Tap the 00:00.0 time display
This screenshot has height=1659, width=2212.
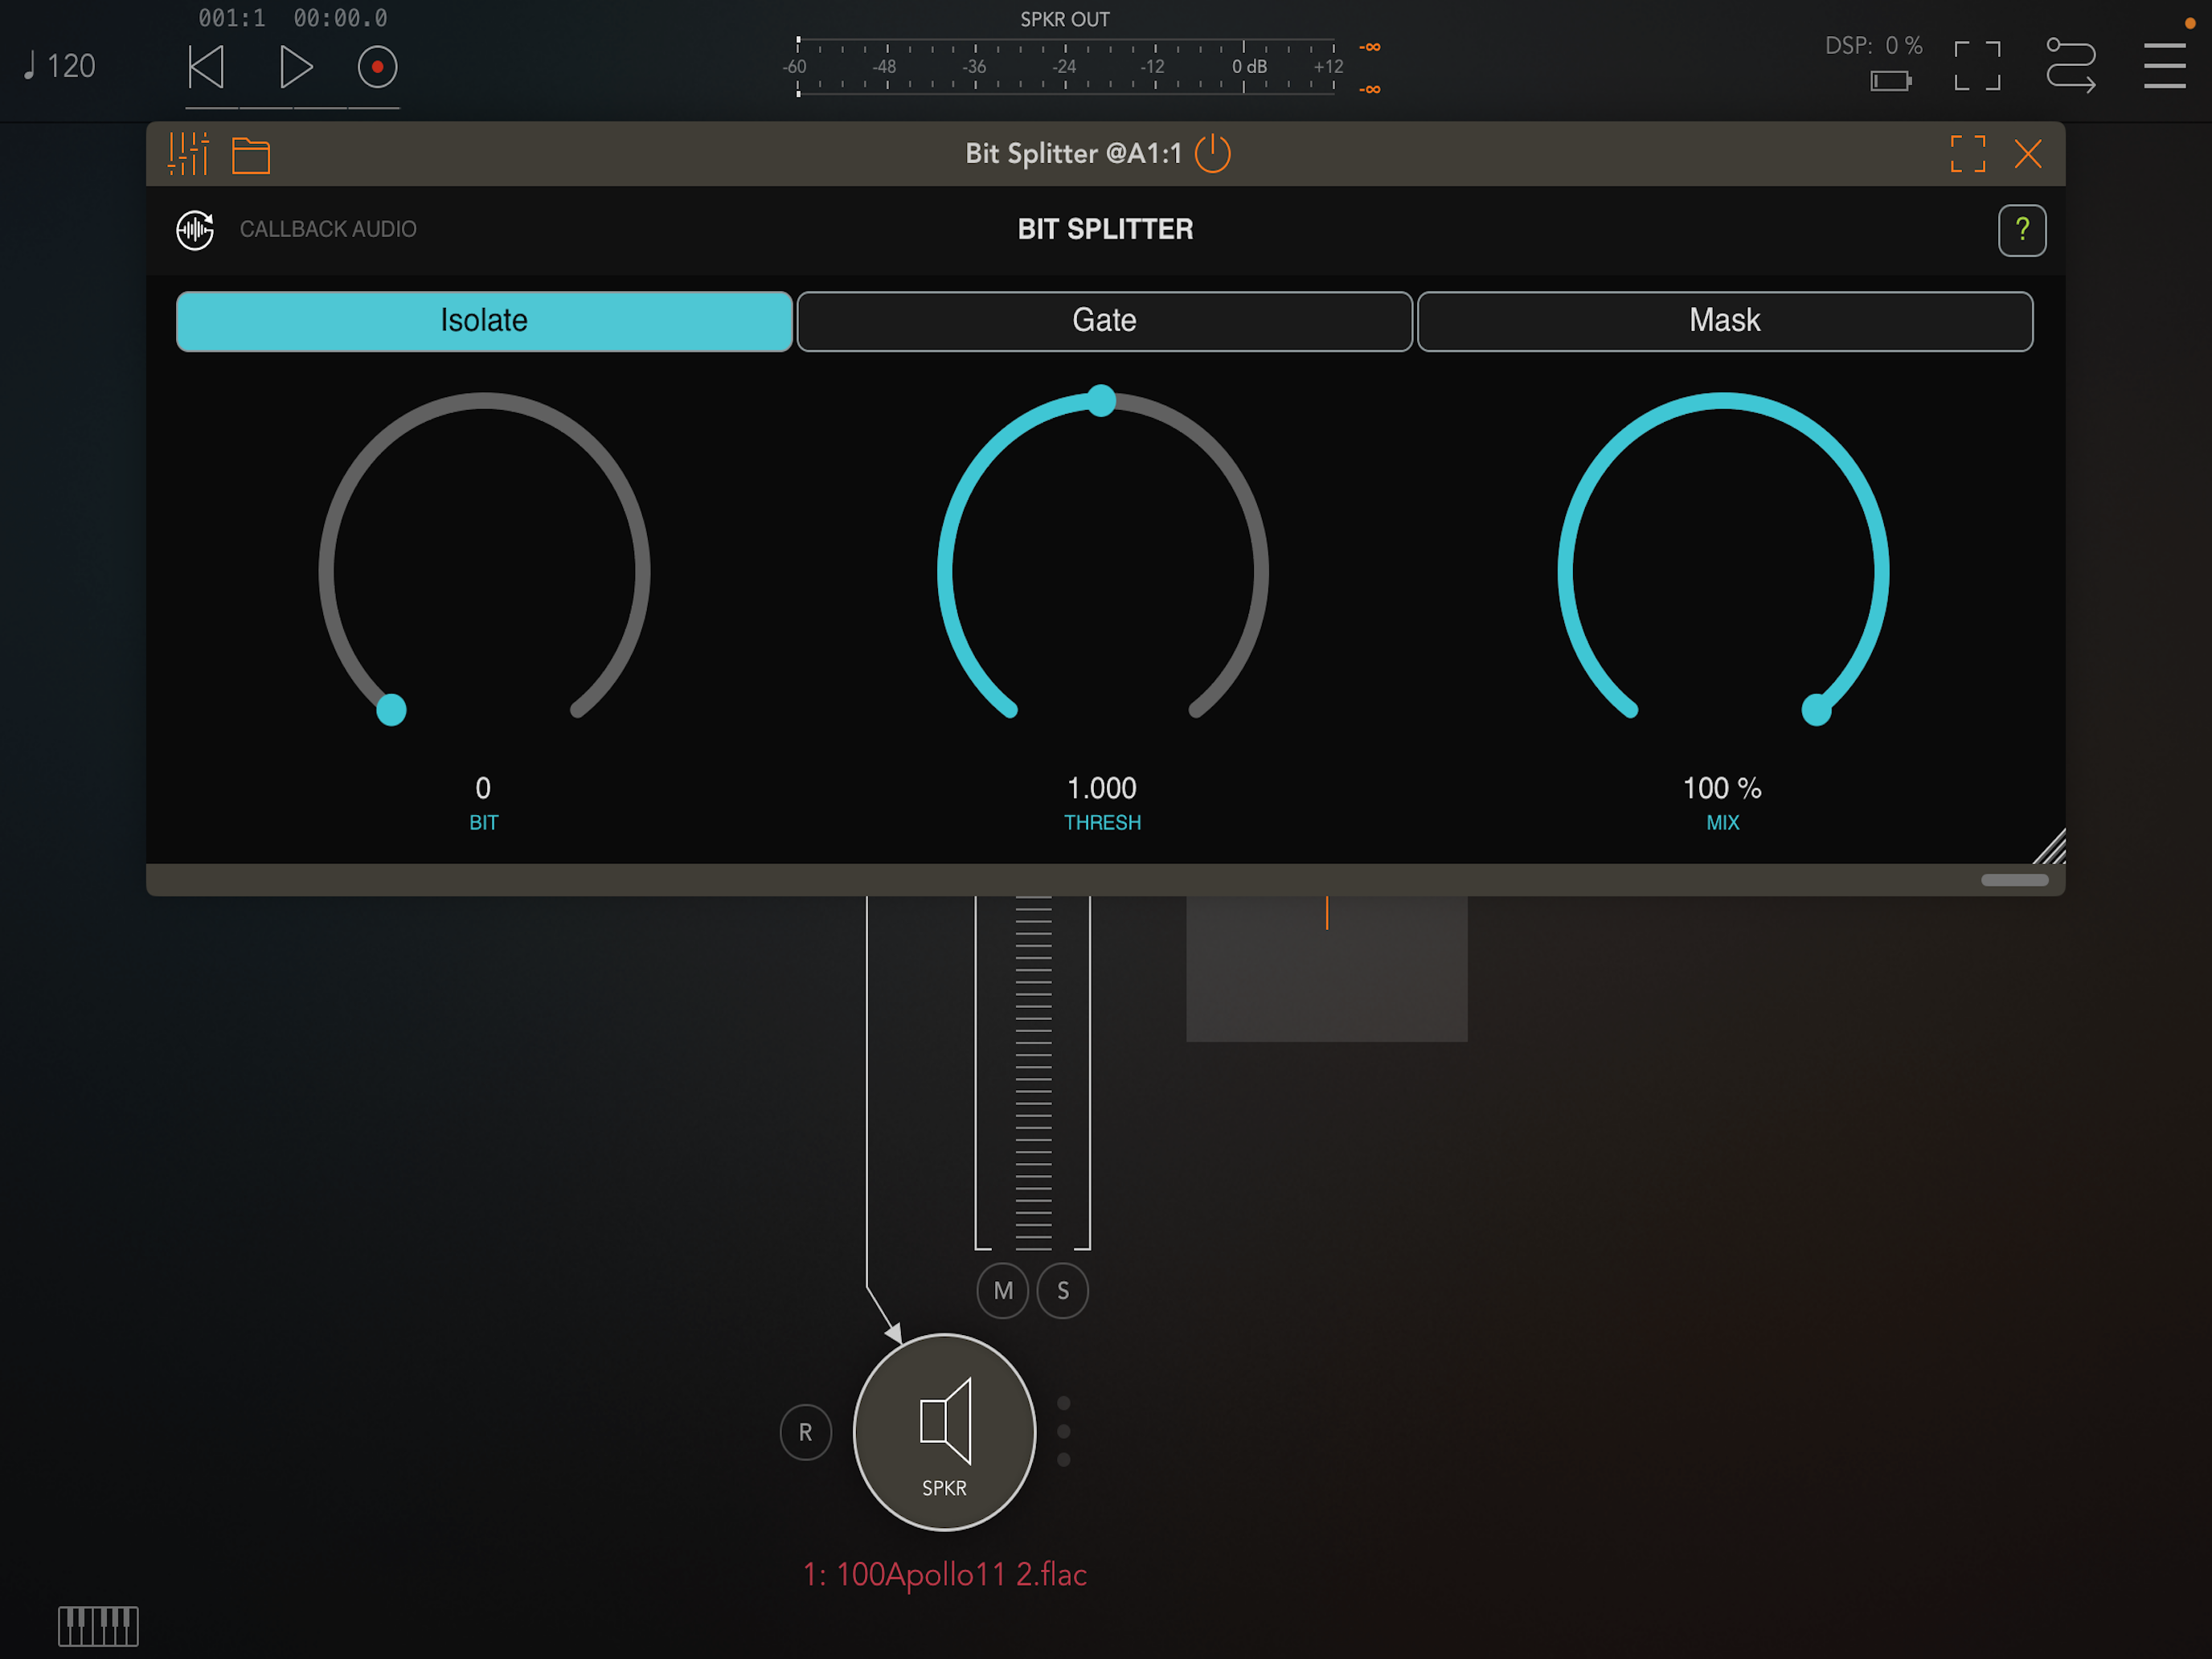tap(340, 18)
